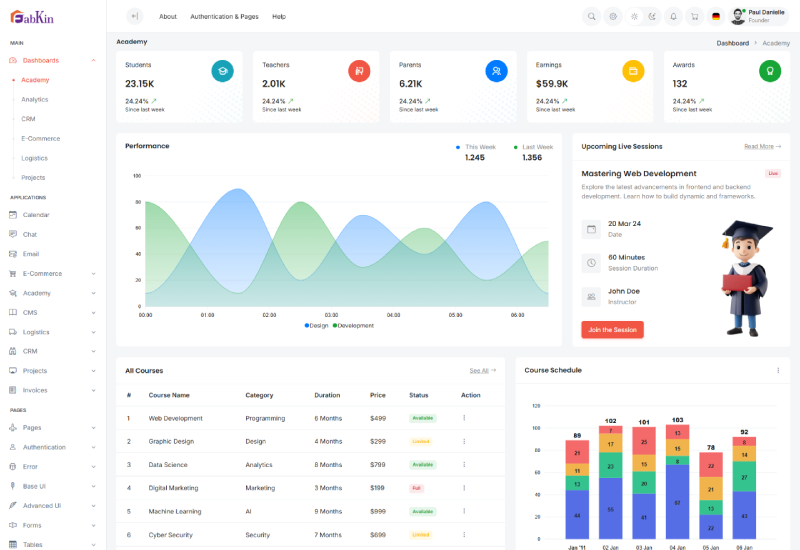Switch to light mode sun toggle
This screenshot has height=550, width=800.
(x=634, y=16)
